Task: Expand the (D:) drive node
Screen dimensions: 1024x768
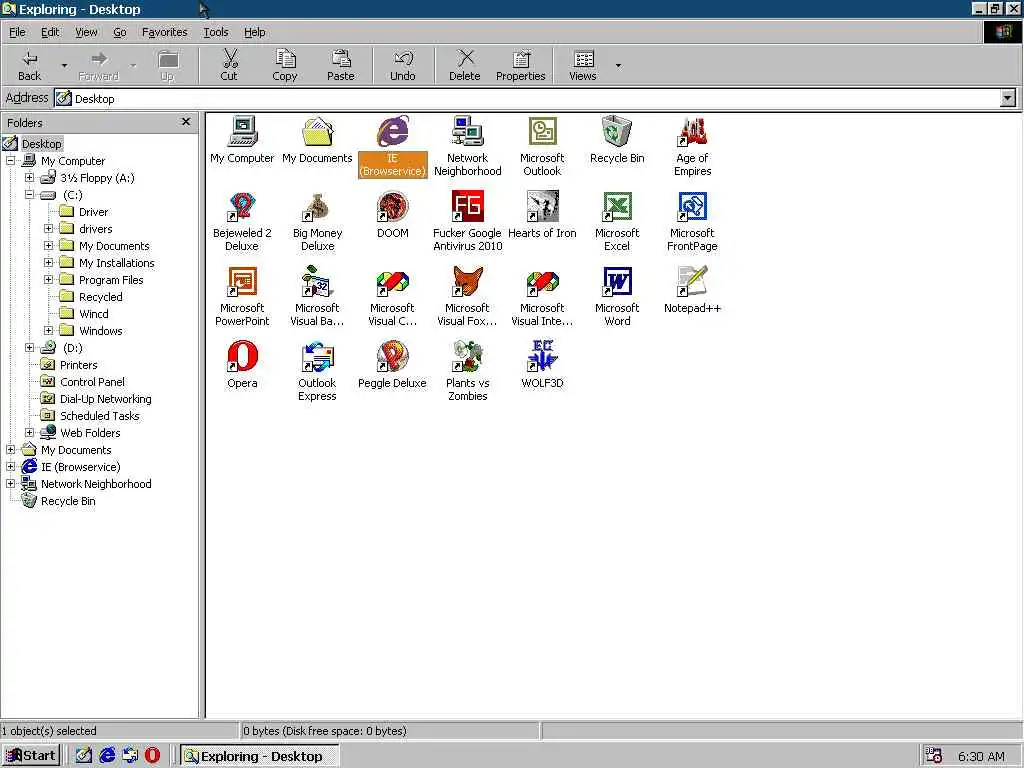Action: tap(29, 347)
